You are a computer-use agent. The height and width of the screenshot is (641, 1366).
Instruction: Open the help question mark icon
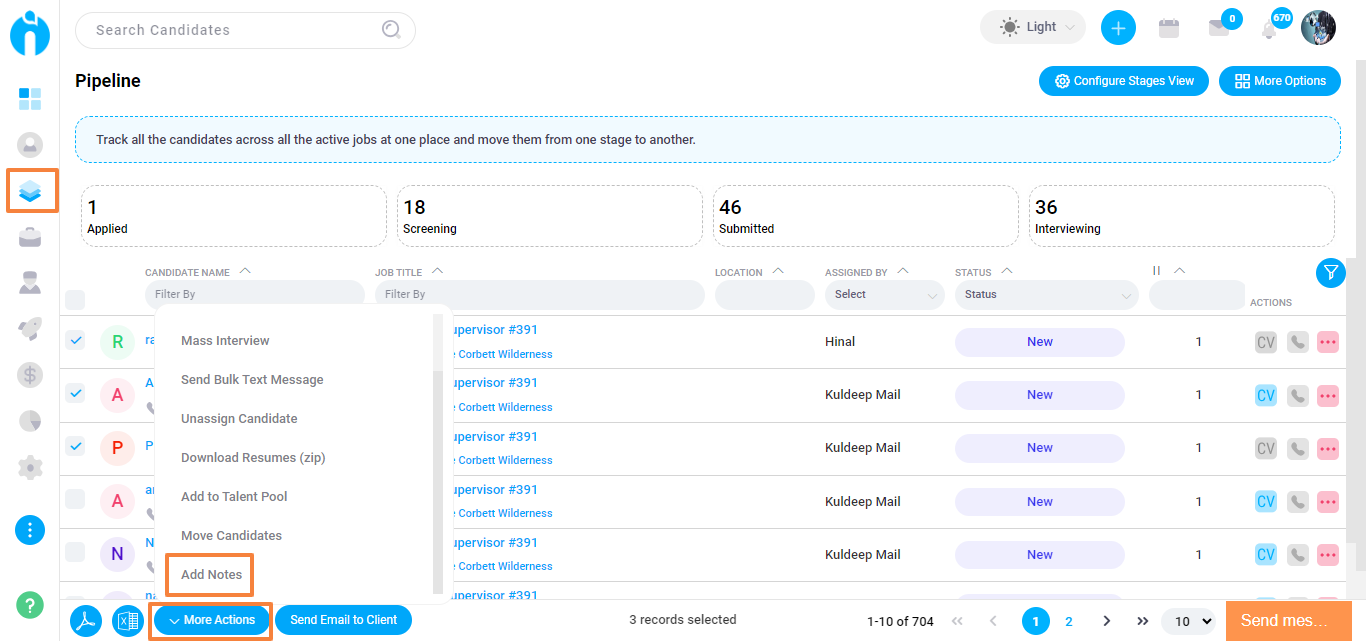30,605
